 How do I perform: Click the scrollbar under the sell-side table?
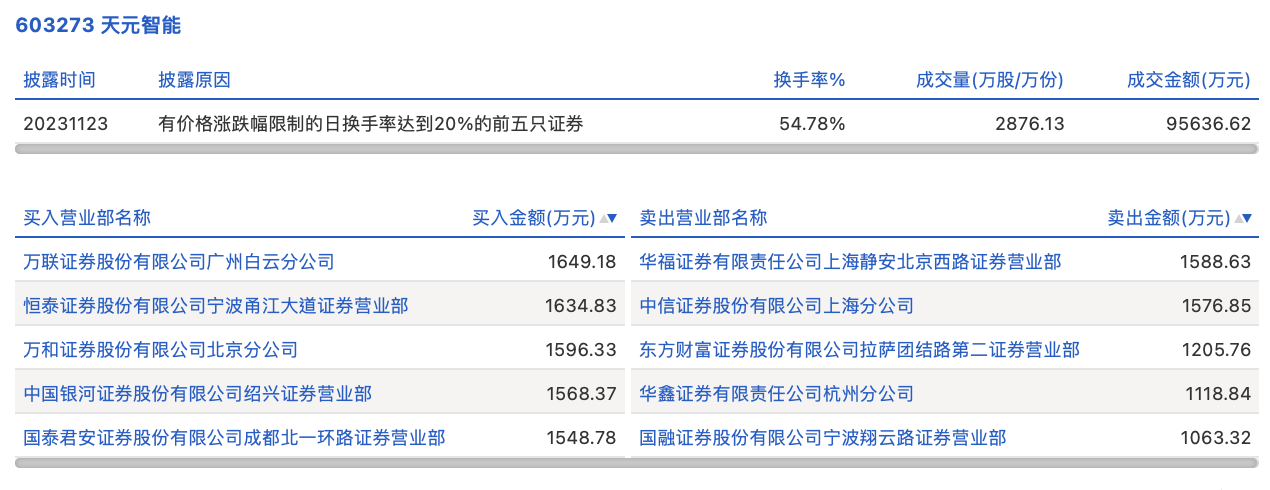pos(944,462)
